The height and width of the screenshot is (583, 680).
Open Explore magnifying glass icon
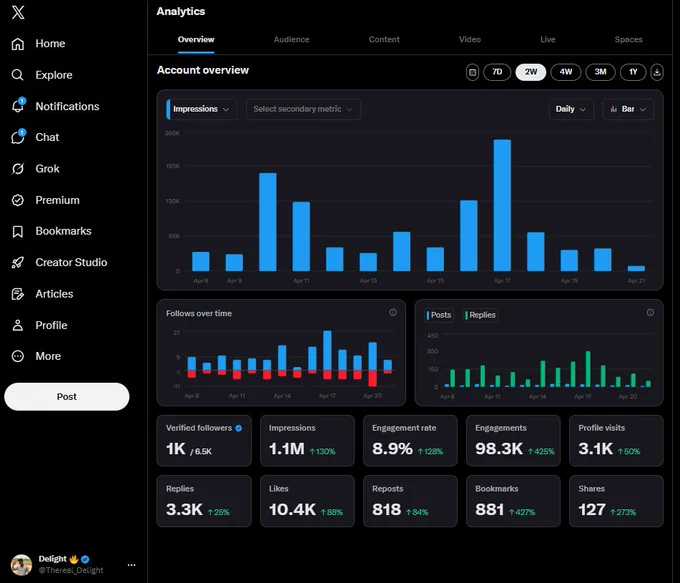point(17,75)
